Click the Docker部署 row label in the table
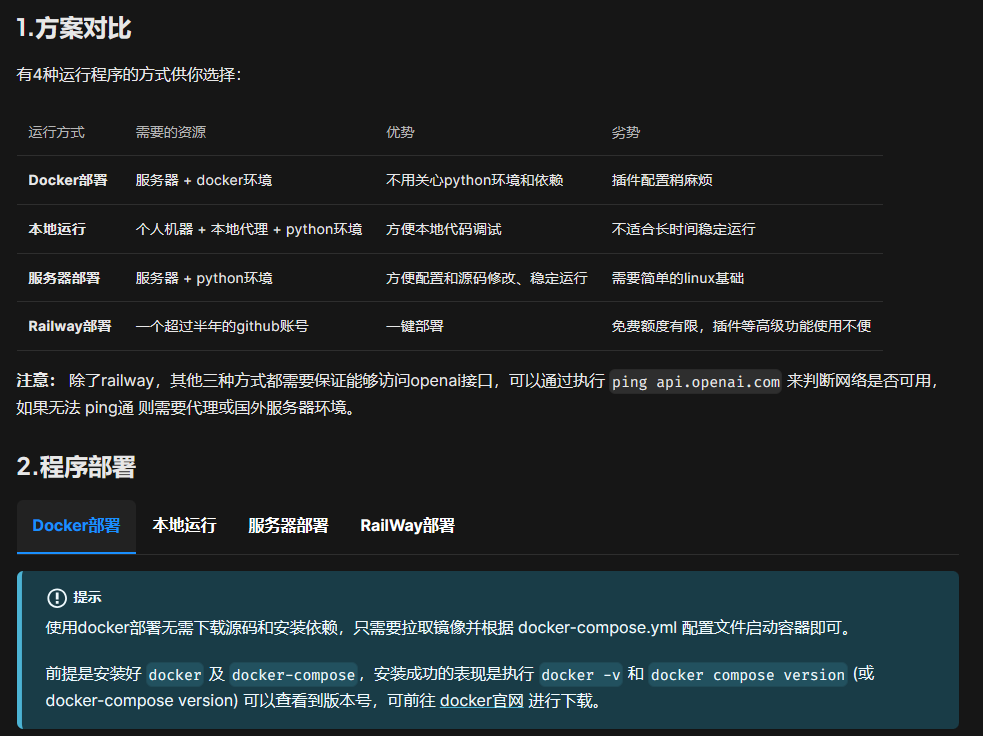Viewport: 983px width, 736px height. [68, 181]
